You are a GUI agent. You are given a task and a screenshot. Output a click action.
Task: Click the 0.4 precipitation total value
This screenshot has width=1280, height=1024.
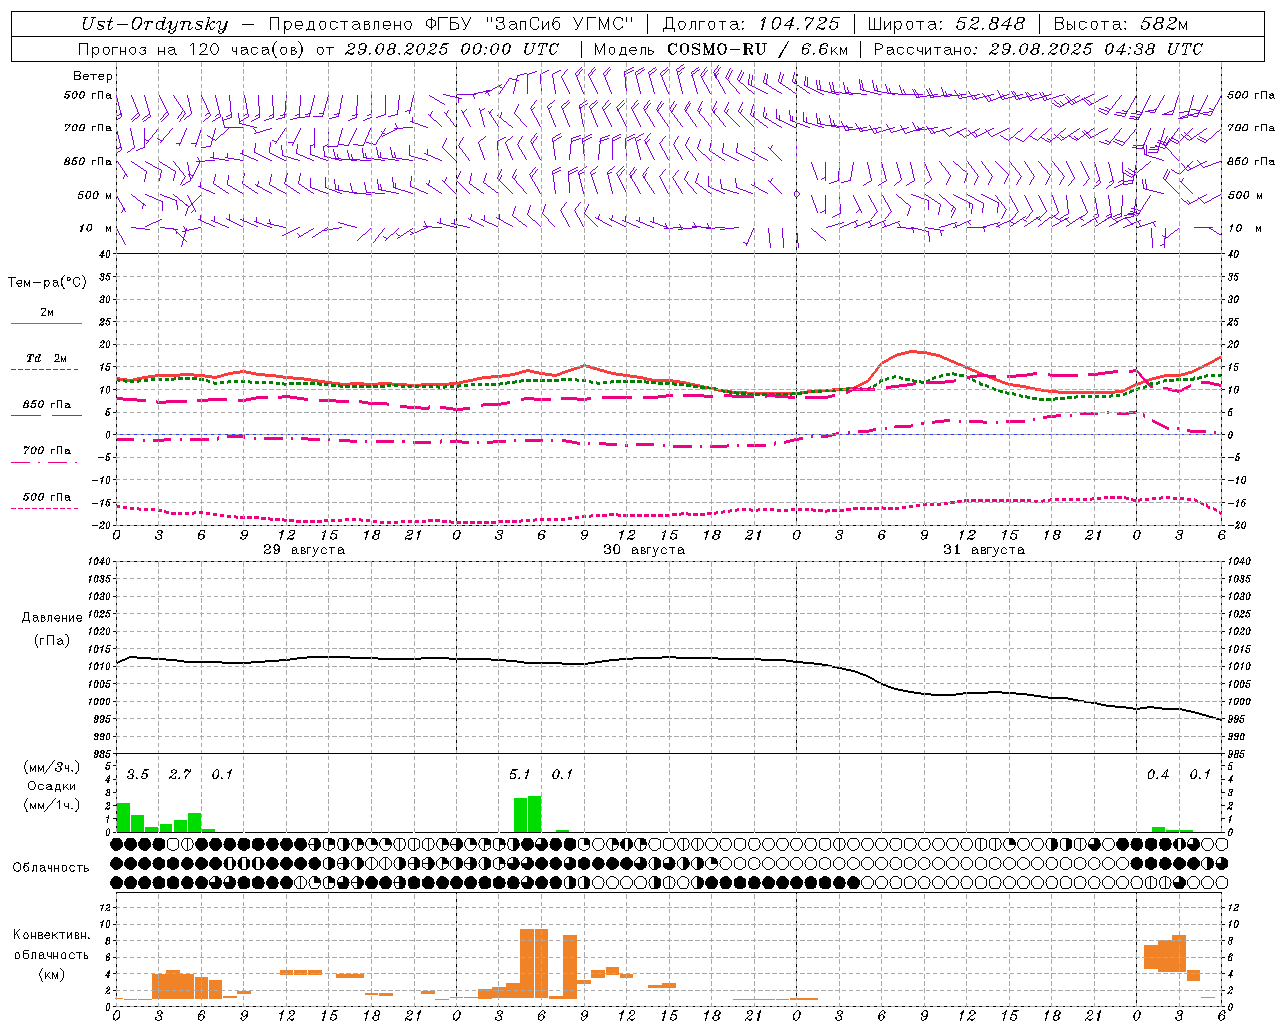click(x=1158, y=775)
